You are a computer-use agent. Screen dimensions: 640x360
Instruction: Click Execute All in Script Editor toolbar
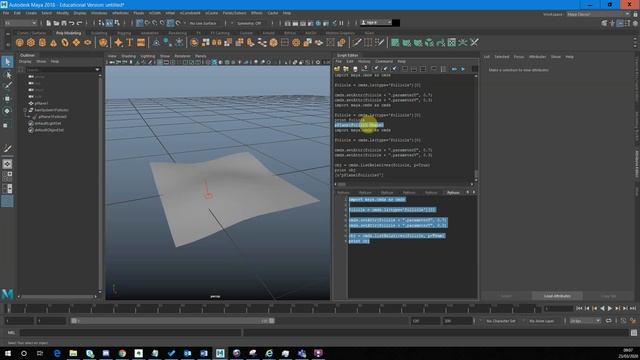(454, 69)
